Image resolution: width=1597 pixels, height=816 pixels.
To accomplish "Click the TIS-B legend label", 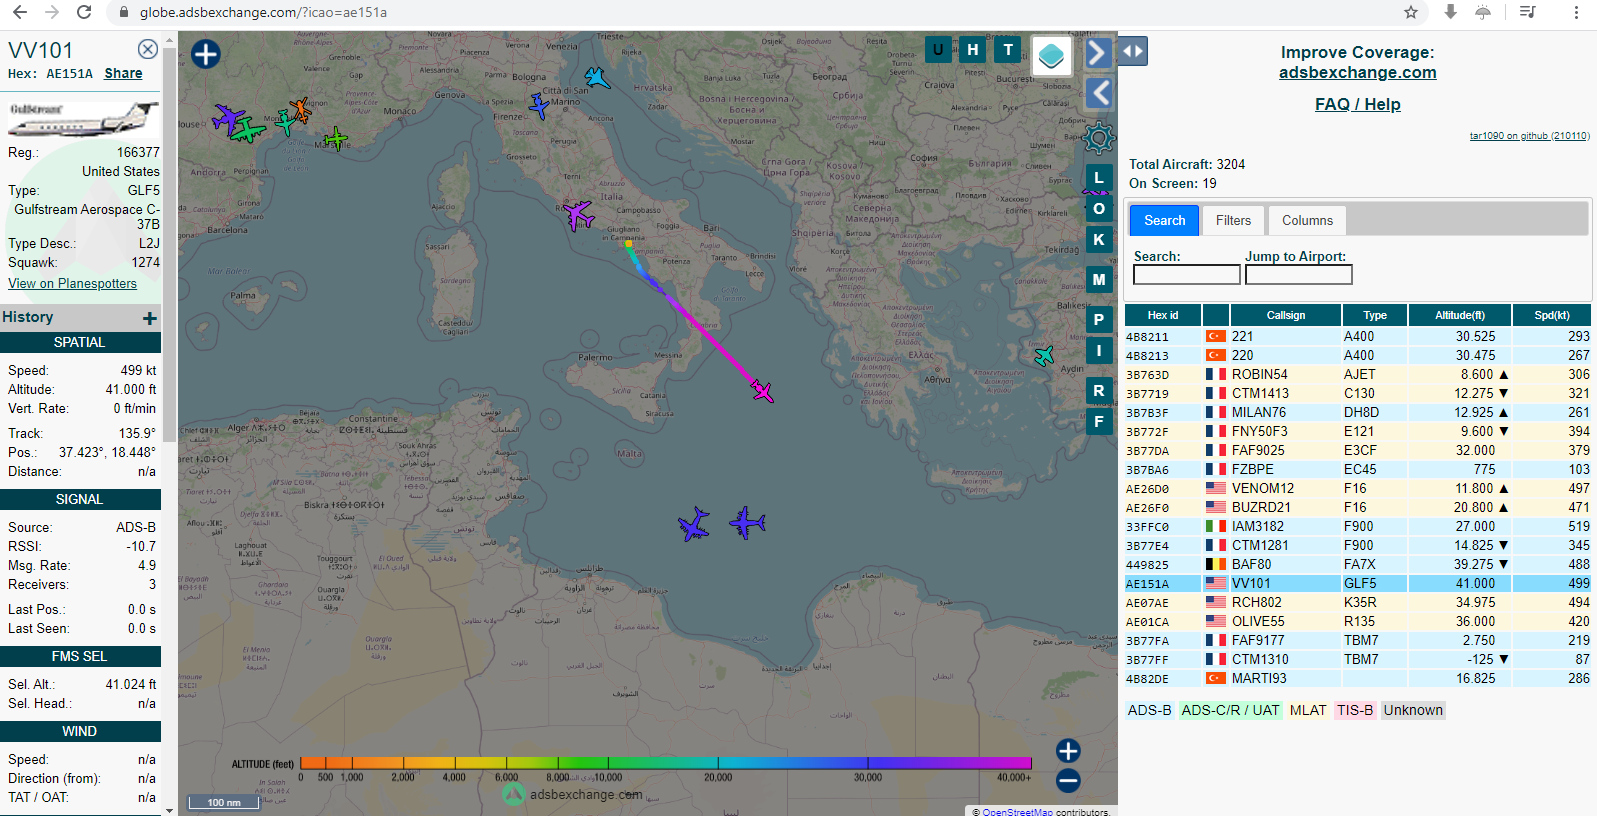I will point(1355,710).
